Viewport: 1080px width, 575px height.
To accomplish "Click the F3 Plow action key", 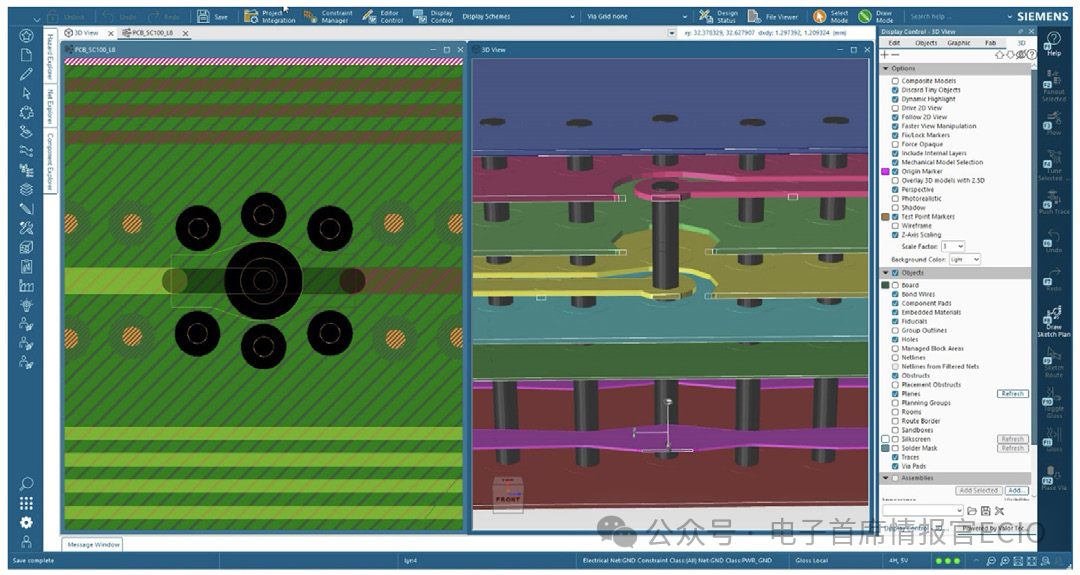I will point(1053,125).
